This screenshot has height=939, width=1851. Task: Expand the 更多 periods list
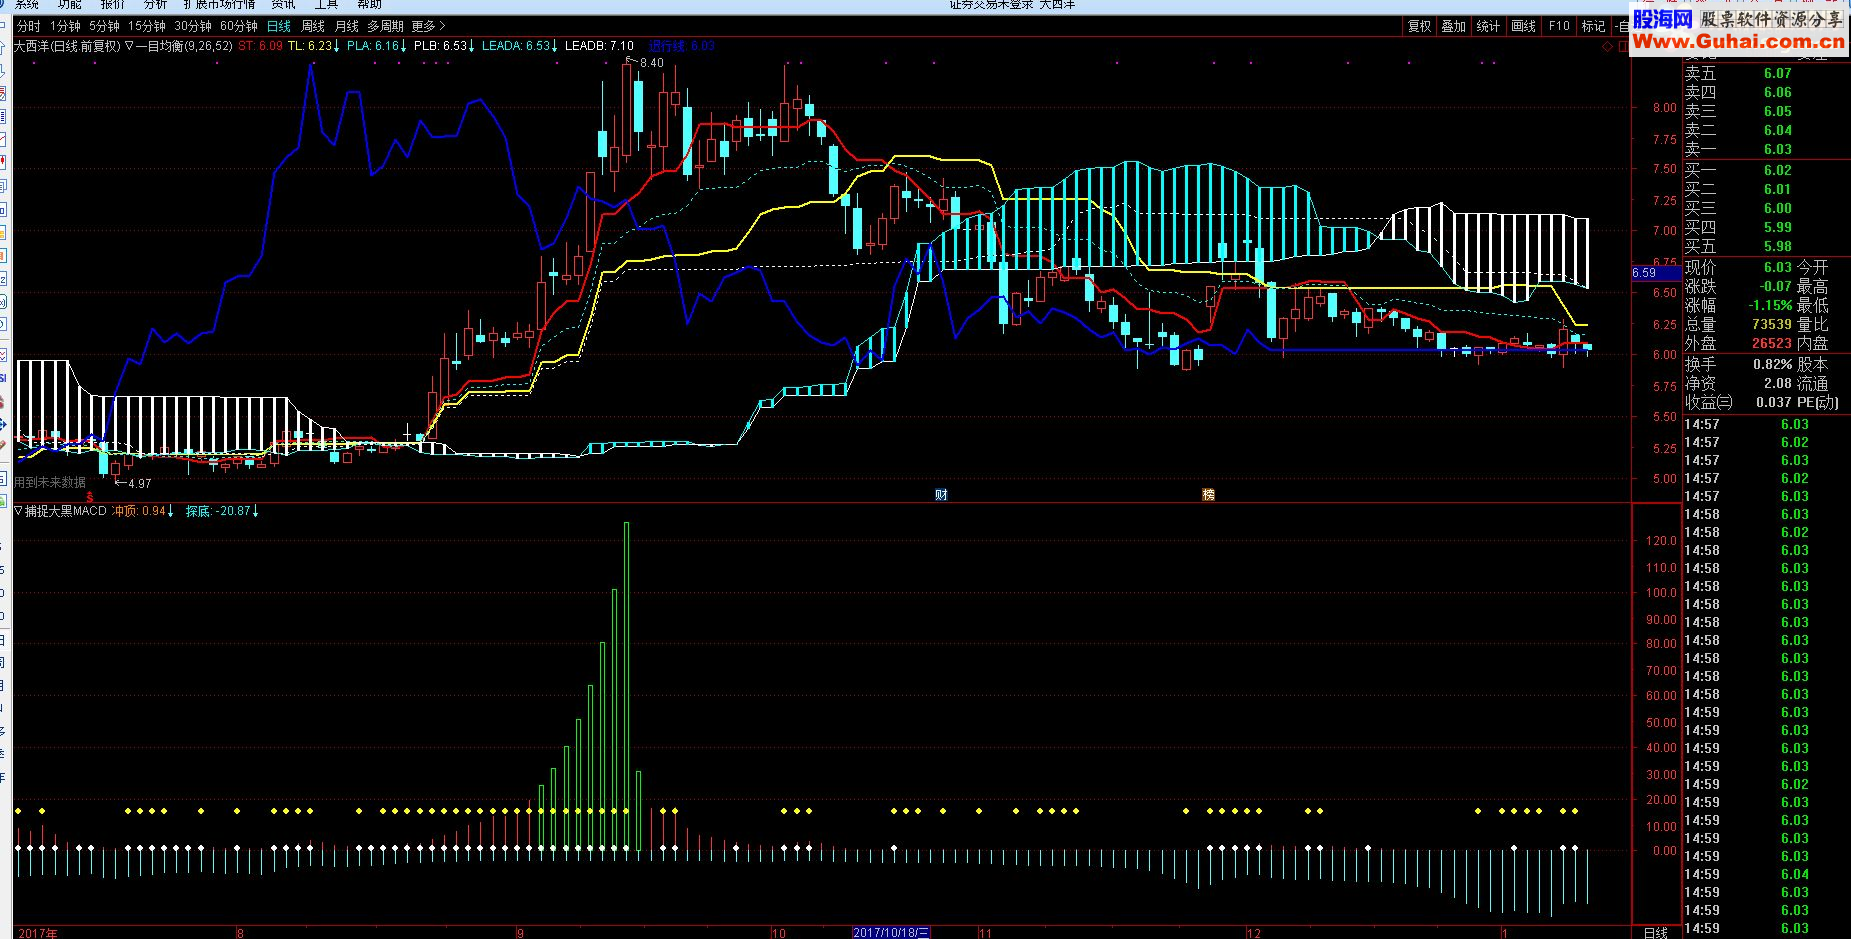tap(428, 26)
